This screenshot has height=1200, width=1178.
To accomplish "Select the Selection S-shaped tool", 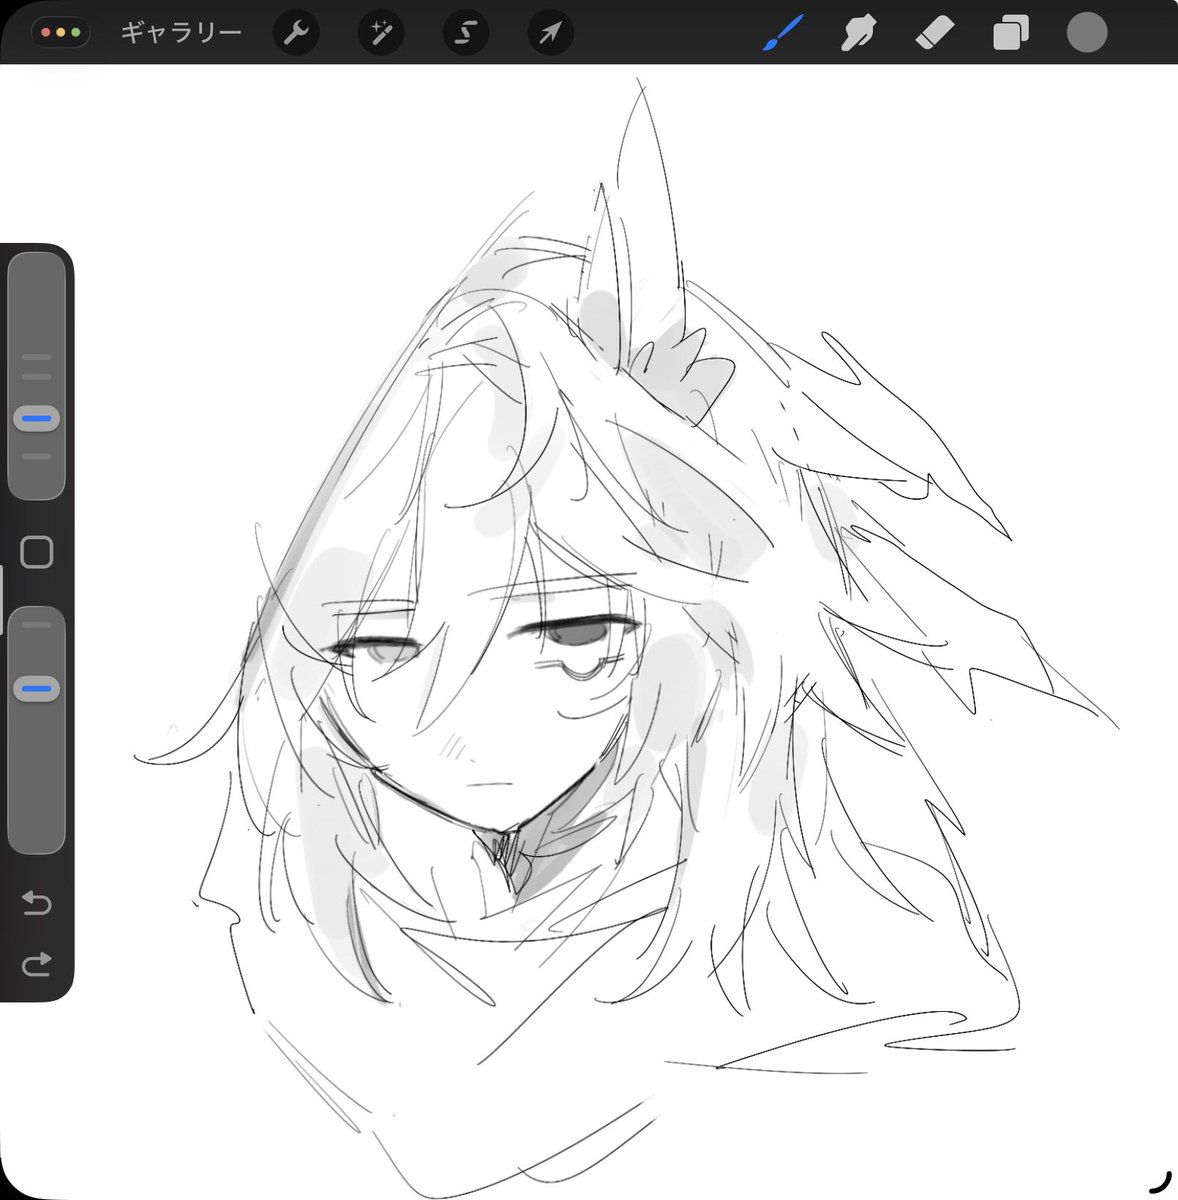I will click(465, 33).
